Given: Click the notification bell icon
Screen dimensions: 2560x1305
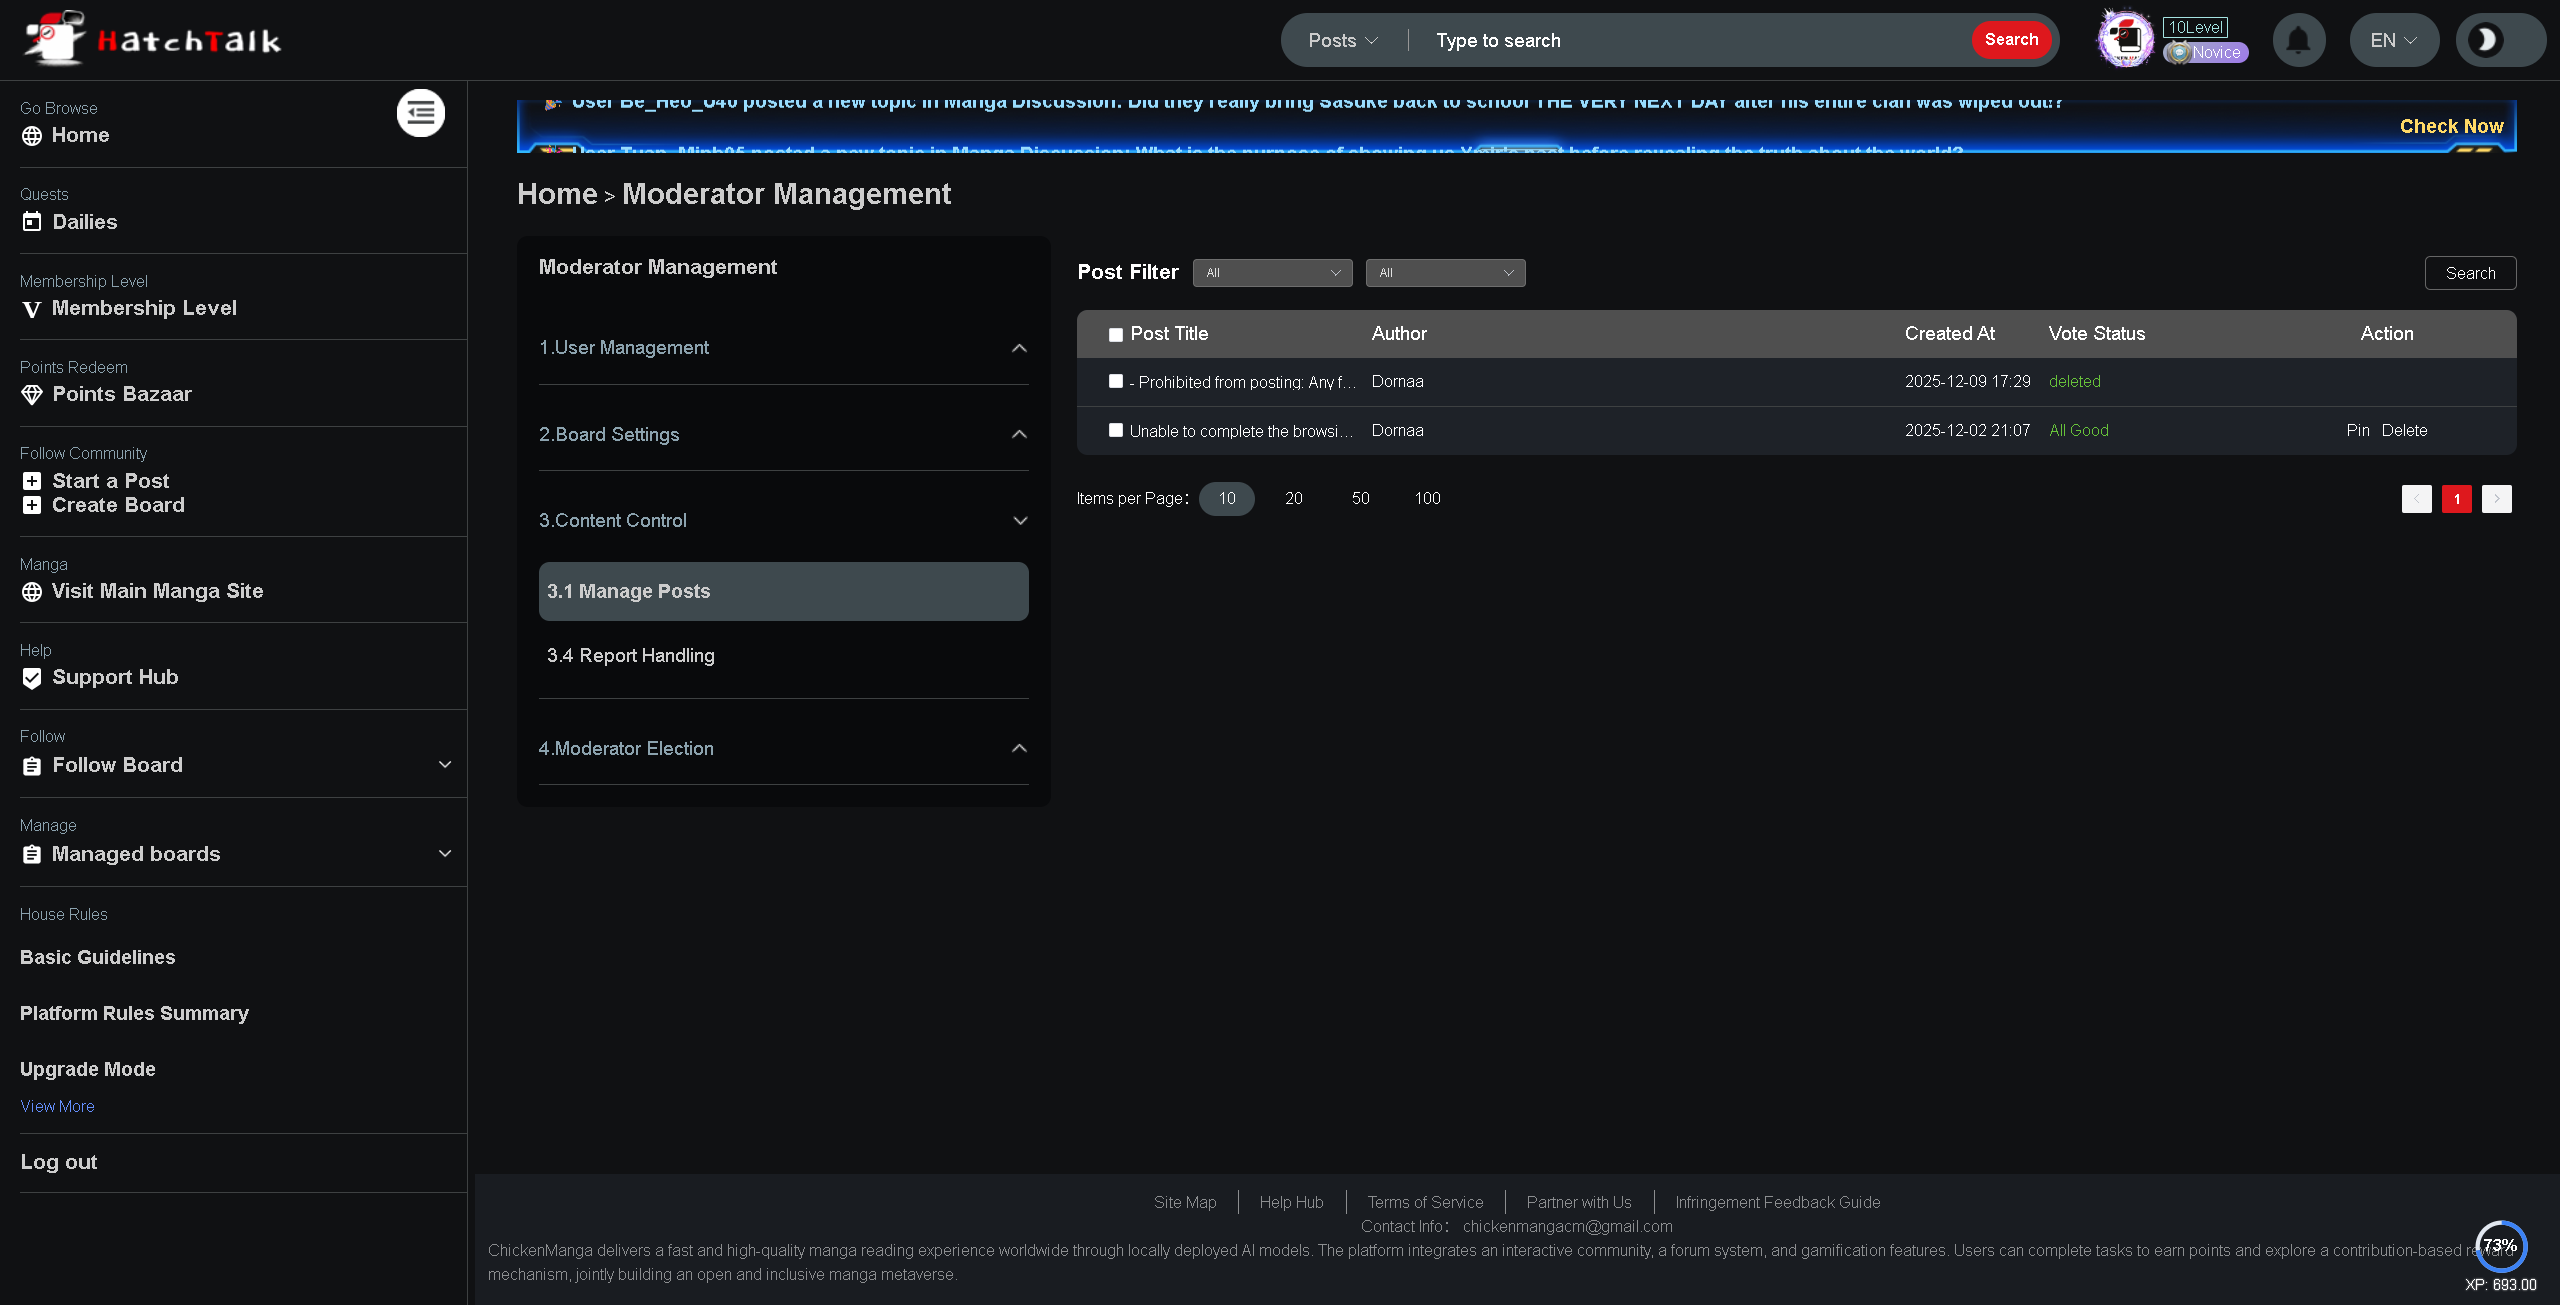Looking at the screenshot, I should click(2298, 40).
